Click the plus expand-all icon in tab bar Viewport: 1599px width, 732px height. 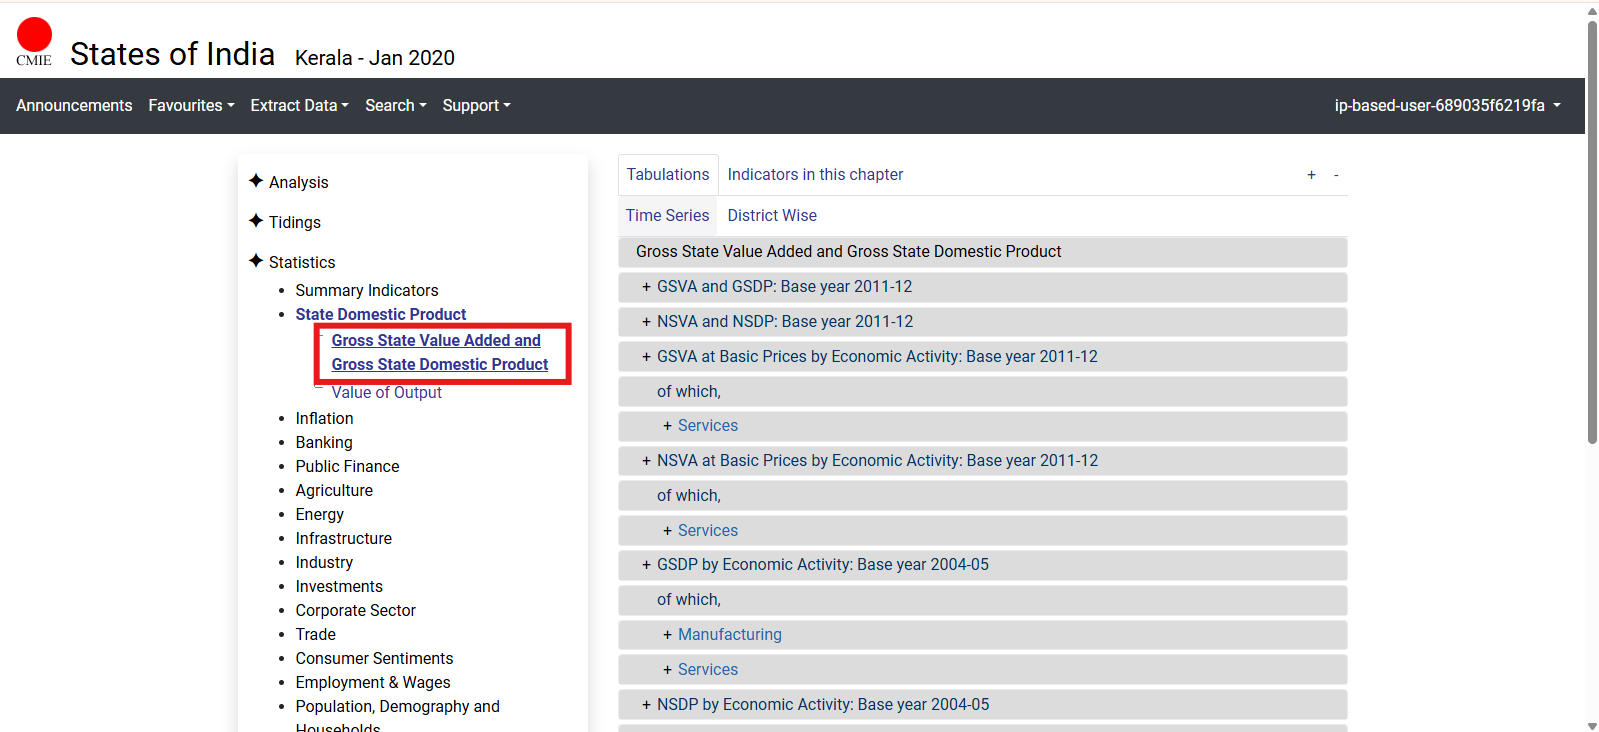[x=1311, y=175]
